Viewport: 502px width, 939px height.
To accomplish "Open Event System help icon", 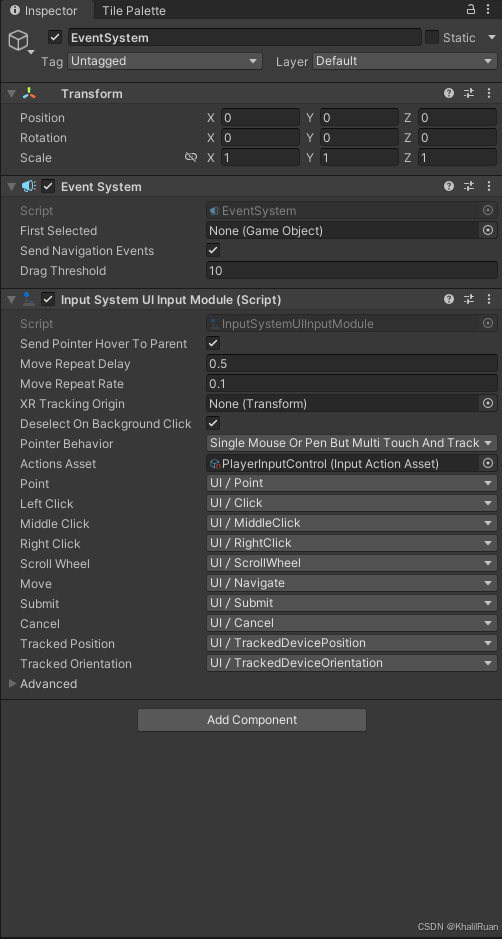I will (x=449, y=186).
